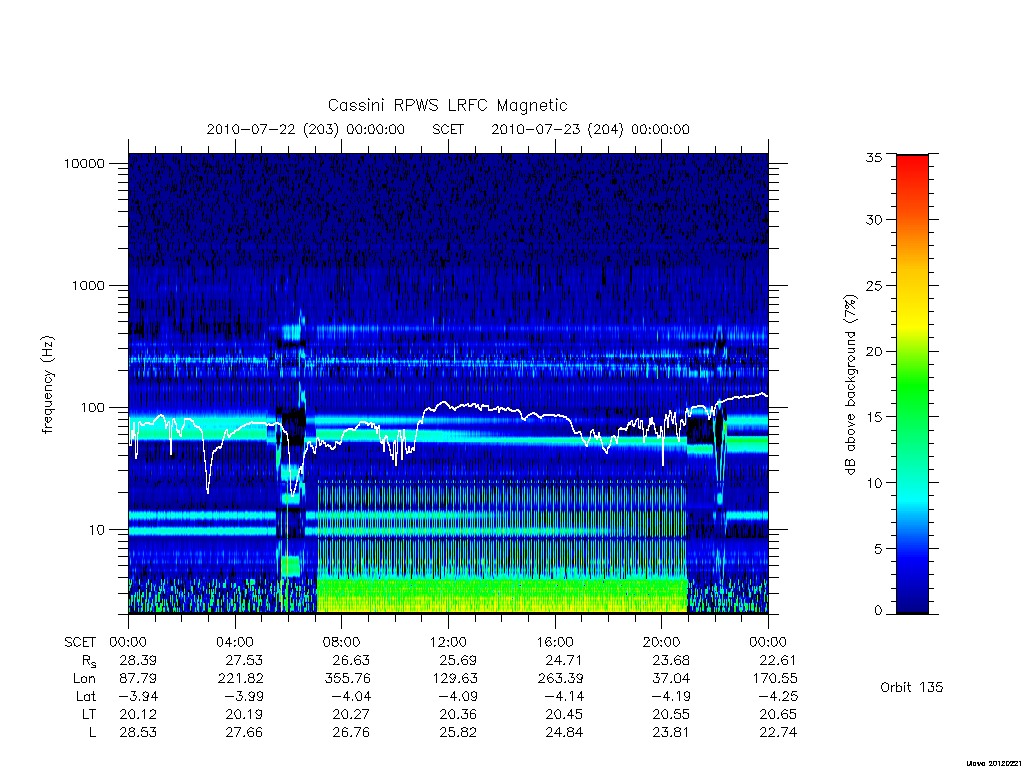The height and width of the screenshot is (768, 1024).
Task: Click the LT value "20.12"
Action: click(138, 714)
